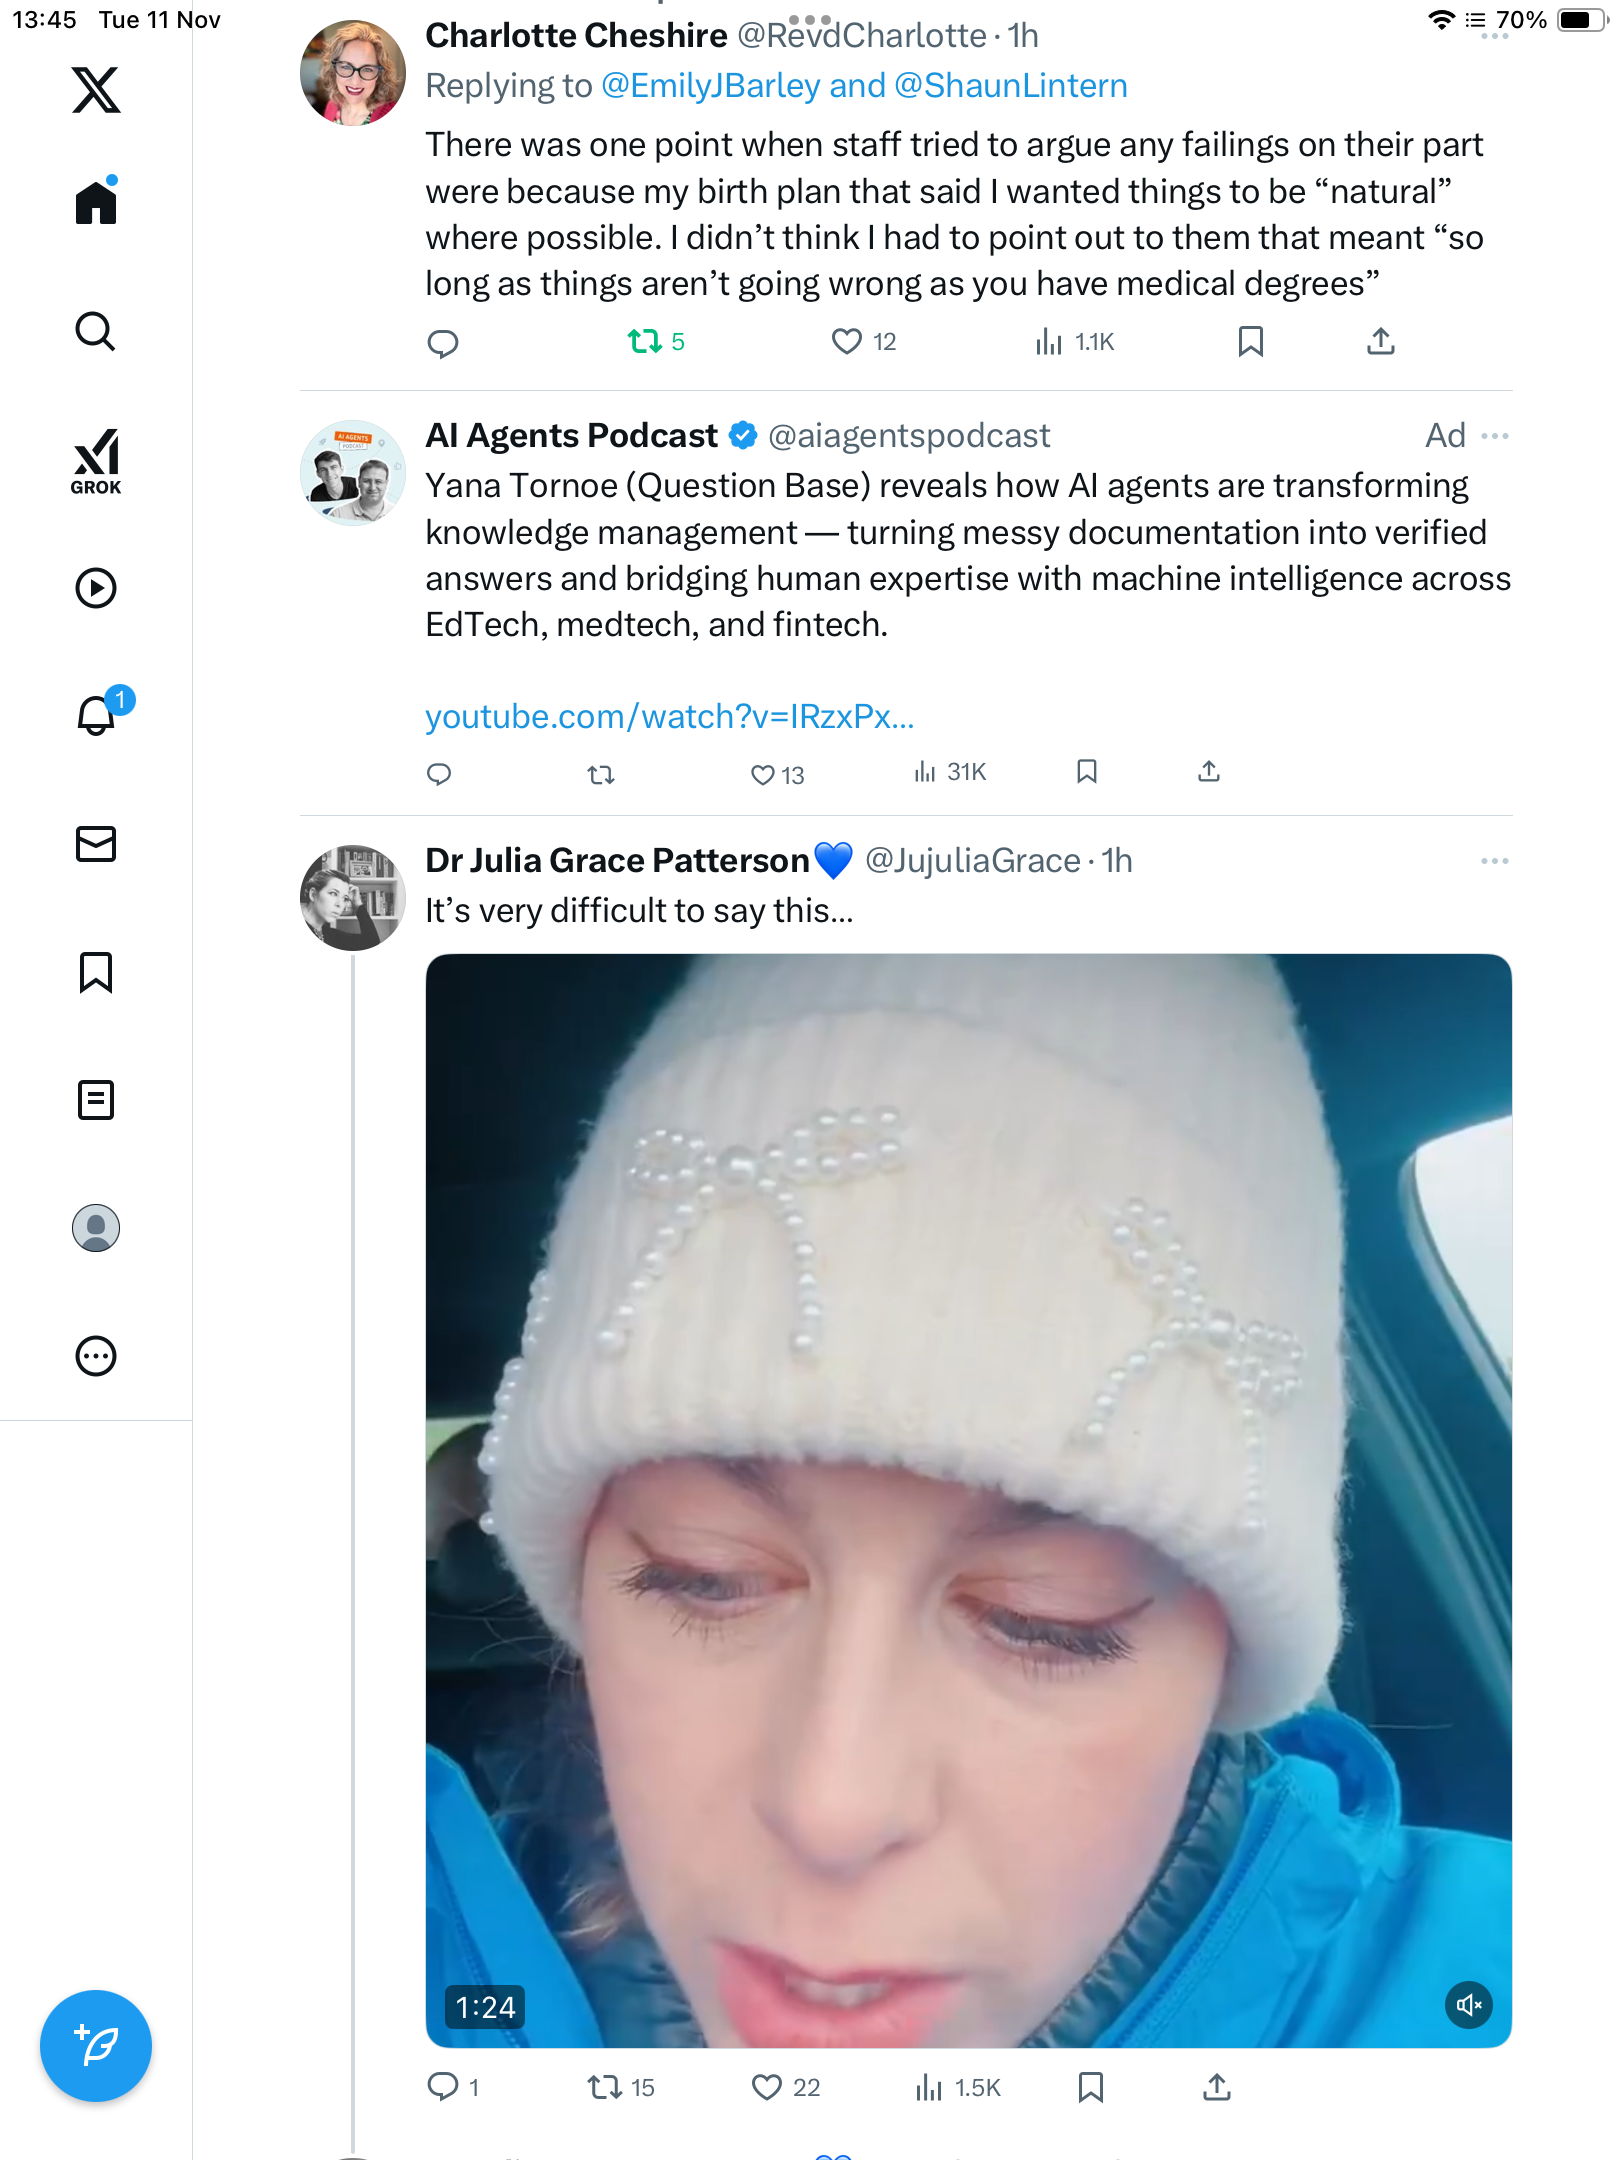Undo repost on Charlotte Cheshire's reply

(x=645, y=342)
